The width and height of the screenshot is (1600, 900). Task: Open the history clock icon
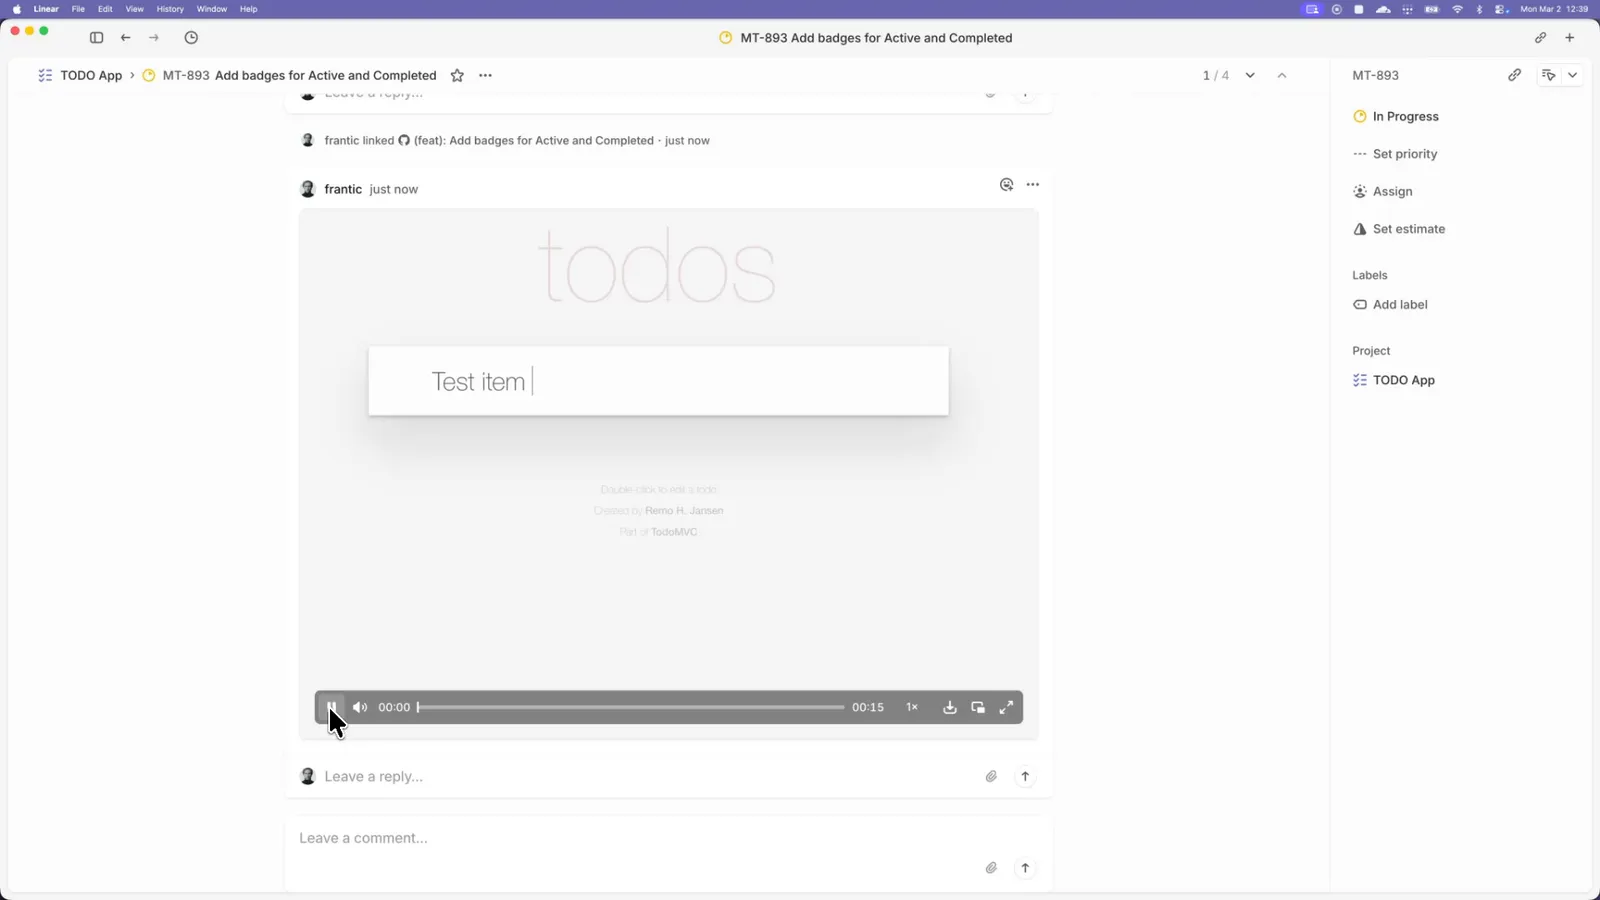191,38
